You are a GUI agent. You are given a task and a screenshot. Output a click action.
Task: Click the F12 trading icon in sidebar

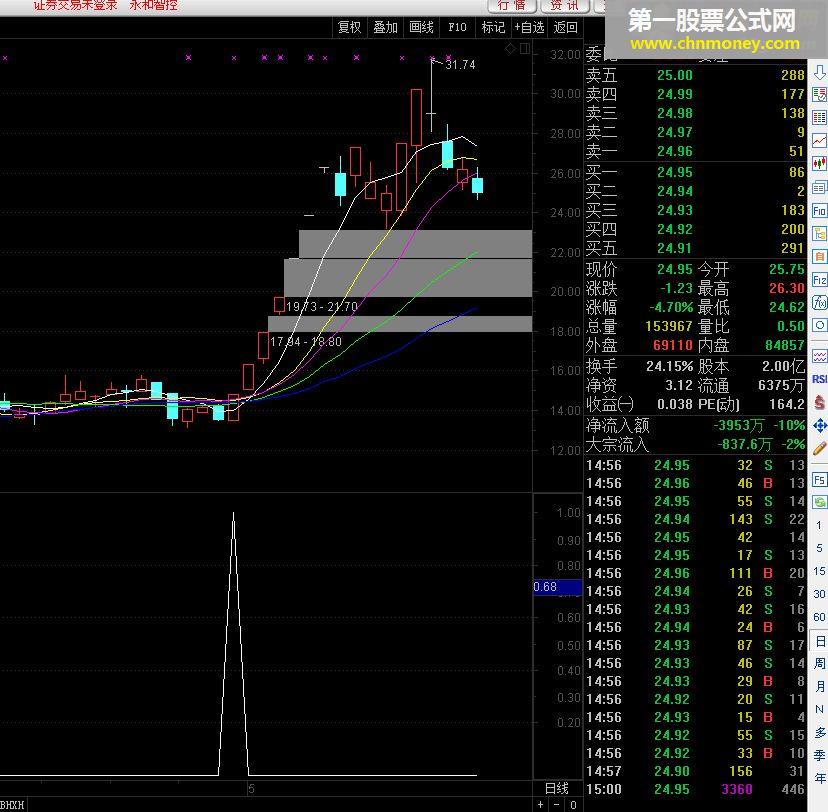point(820,280)
